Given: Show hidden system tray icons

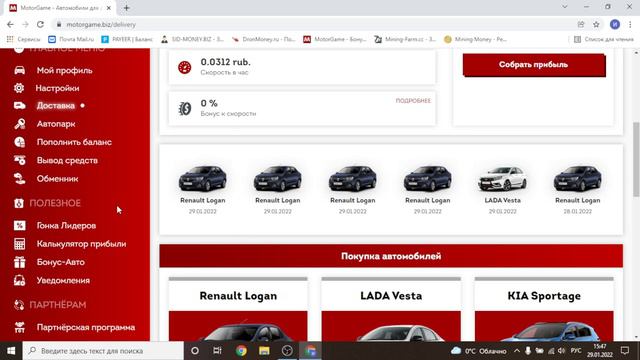Looking at the screenshot, I should 517,351.
